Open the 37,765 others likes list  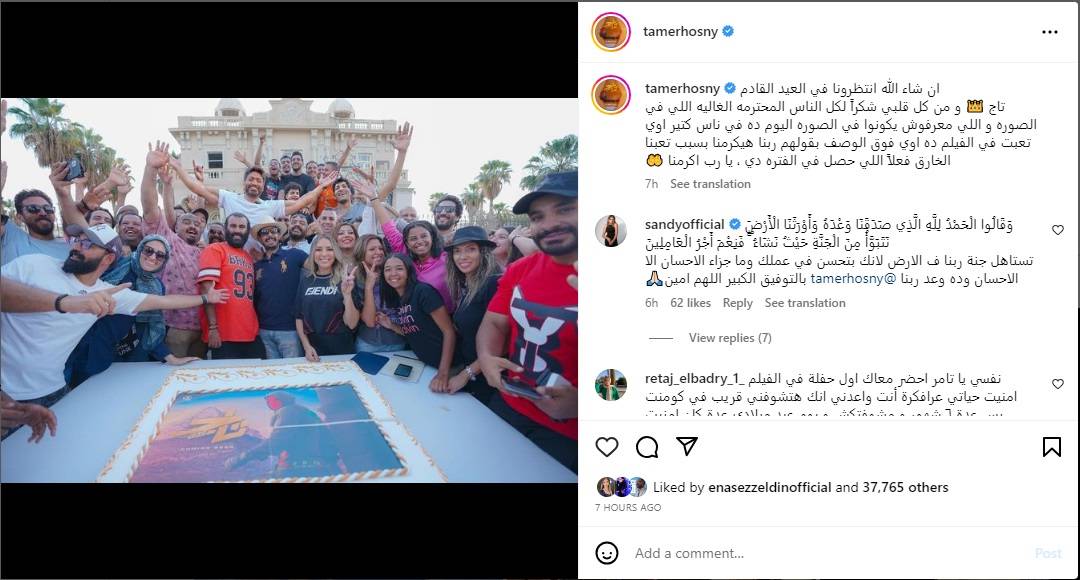905,487
